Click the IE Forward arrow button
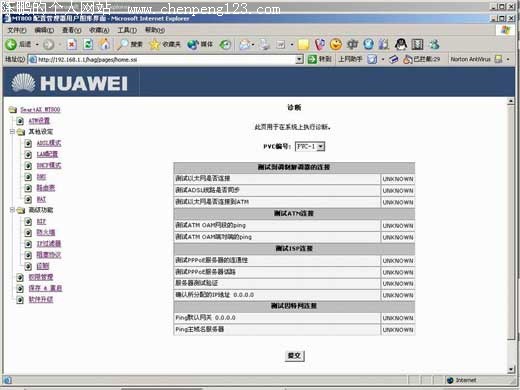The width and height of the screenshot is (520, 390). point(49,44)
